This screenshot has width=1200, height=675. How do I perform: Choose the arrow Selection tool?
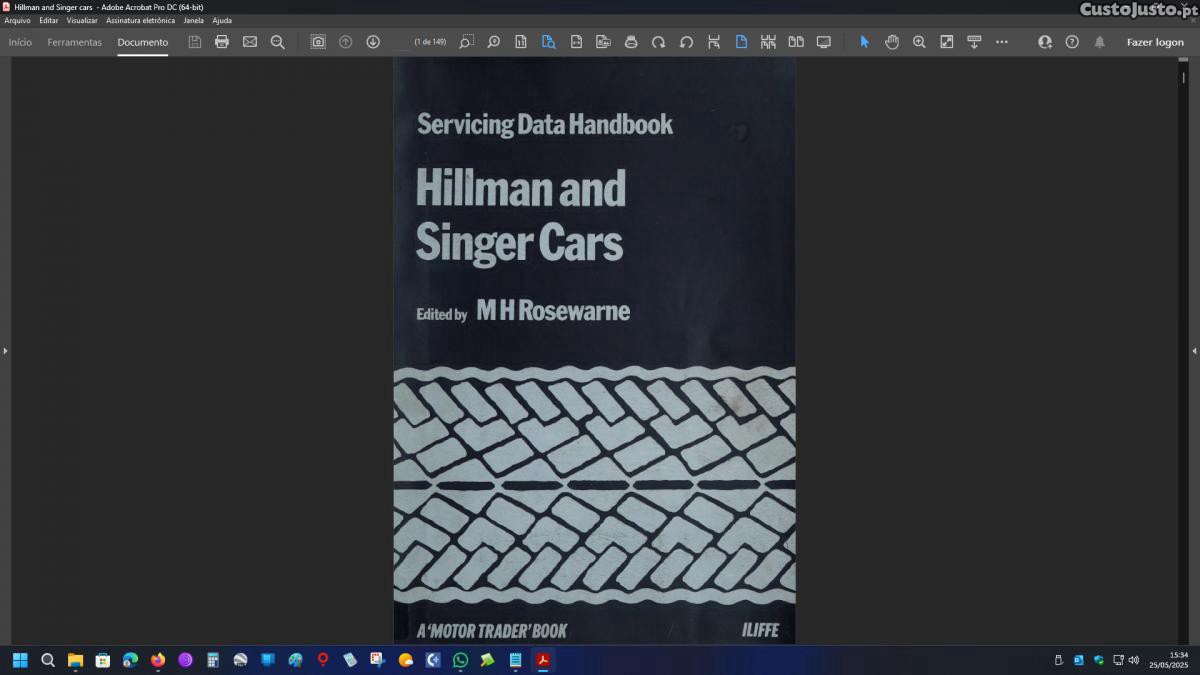[x=865, y=42]
